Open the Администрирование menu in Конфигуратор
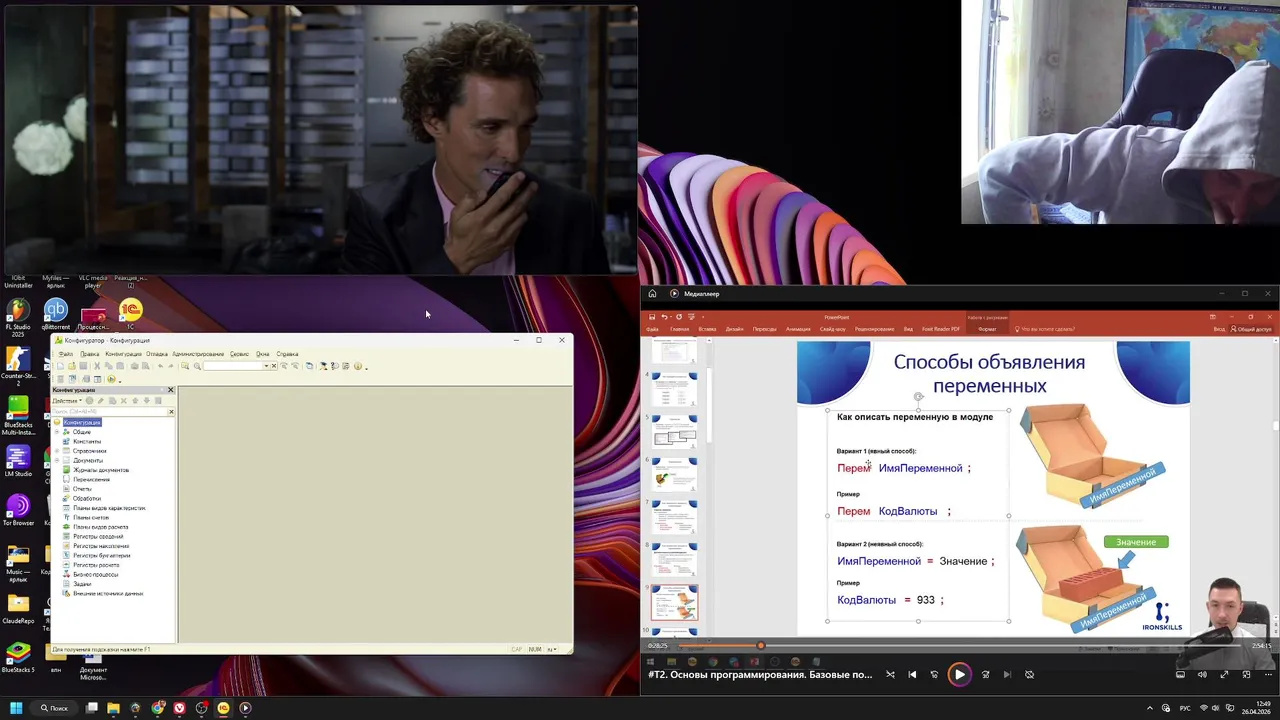 pyautogui.click(x=198, y=354)
